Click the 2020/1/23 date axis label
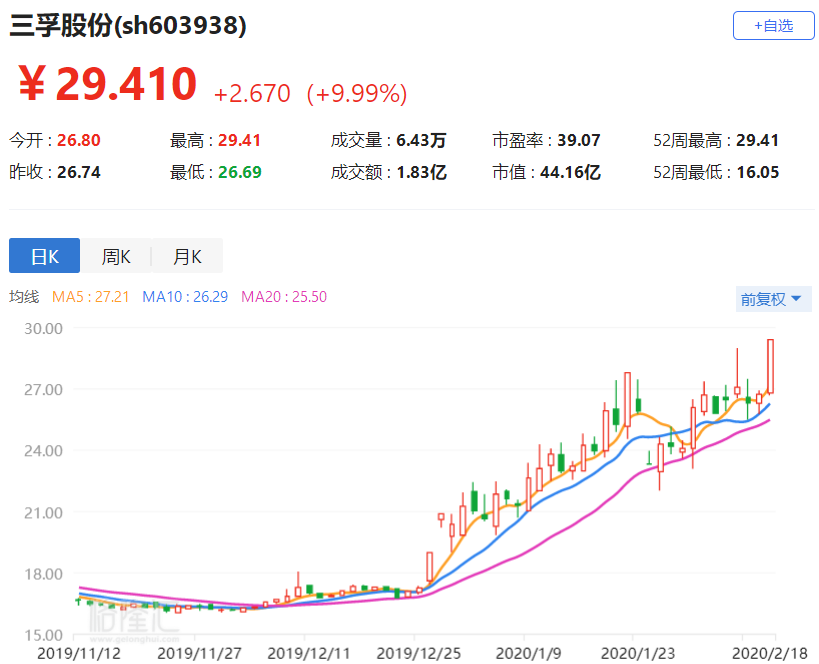 click(x=638, y=653)
